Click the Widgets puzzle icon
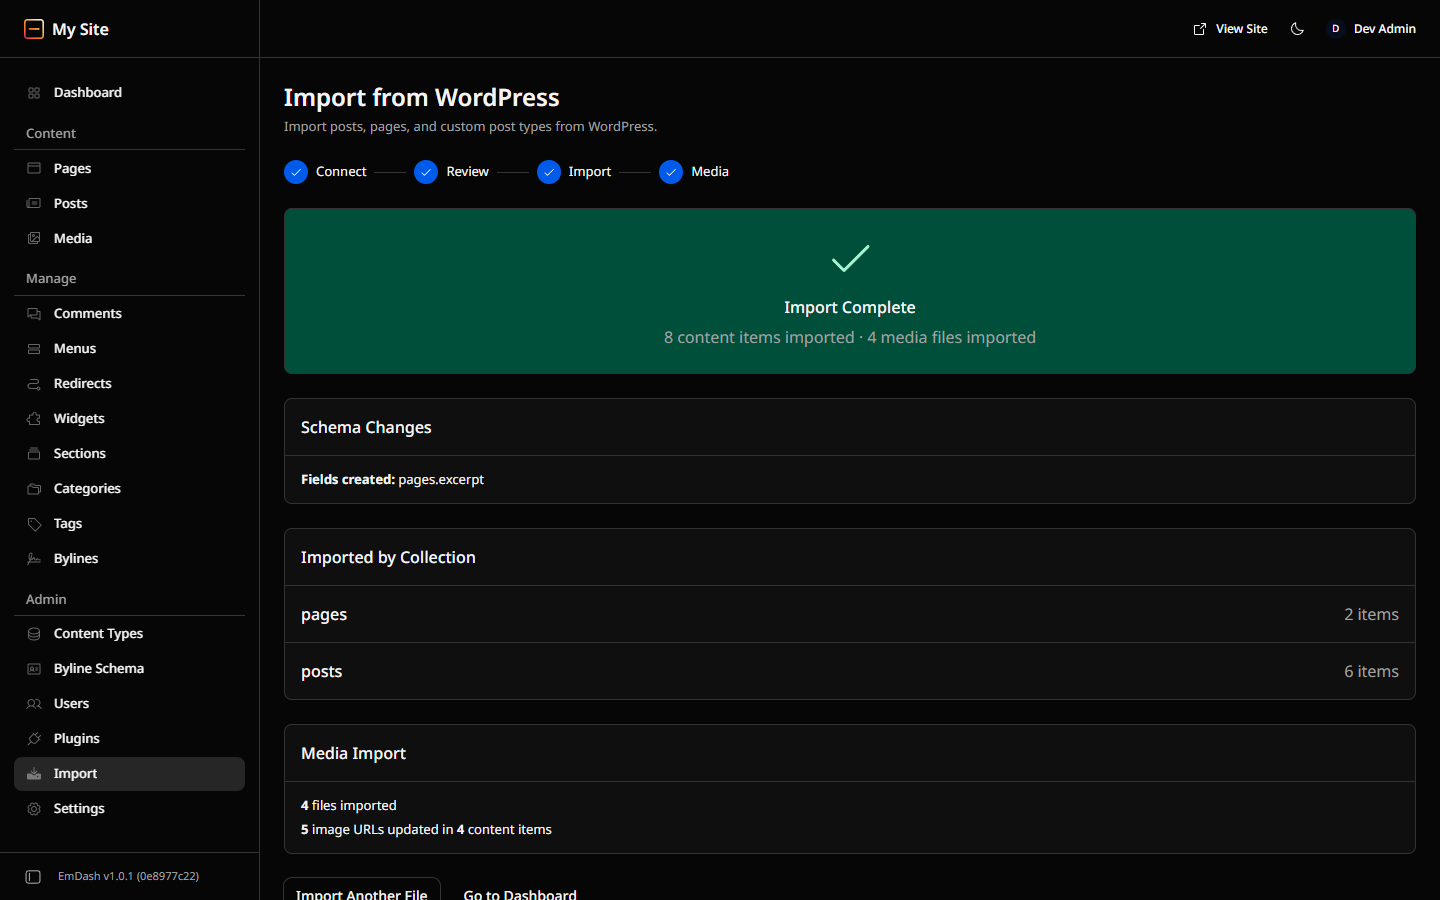 tap(34, 419)
